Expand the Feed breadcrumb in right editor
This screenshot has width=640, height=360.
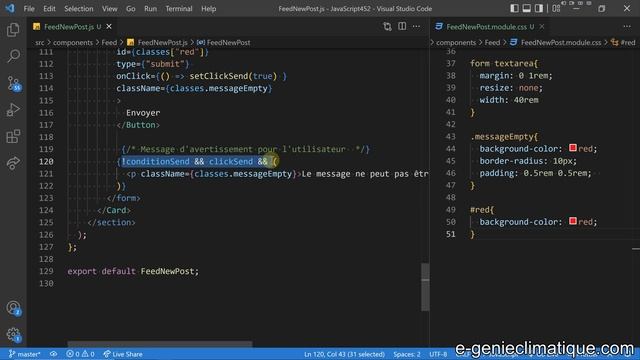coord(492,42)
